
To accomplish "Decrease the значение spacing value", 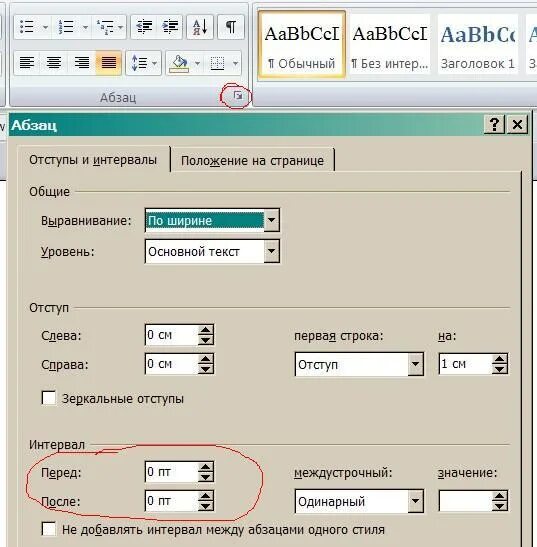I will [500, 506].
